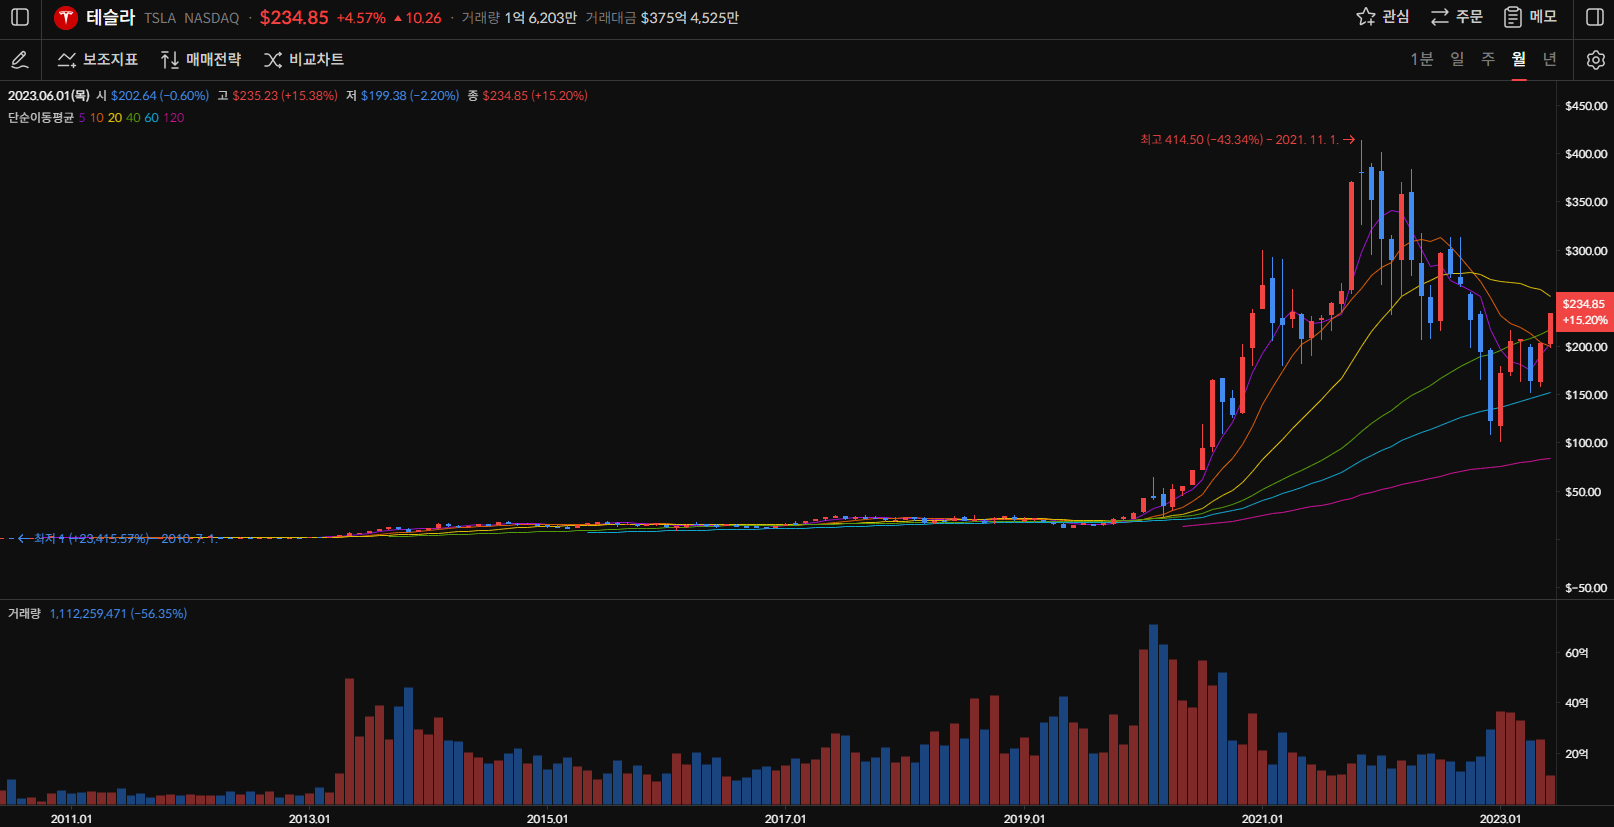Click the 테슬라 stock name
The image size is (1614, 827).
coord(110,17)
